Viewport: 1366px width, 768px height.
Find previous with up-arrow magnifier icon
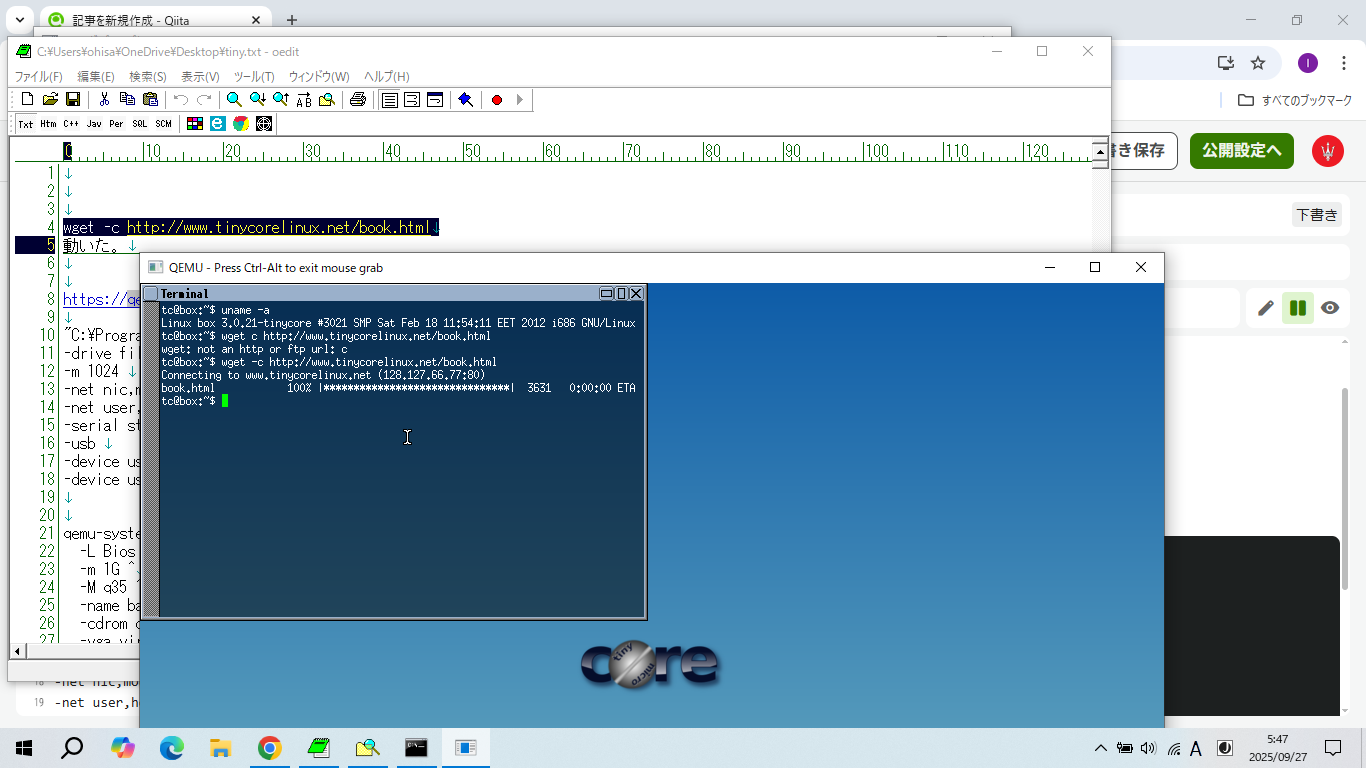pyautogui.click(x=281, y=99)
